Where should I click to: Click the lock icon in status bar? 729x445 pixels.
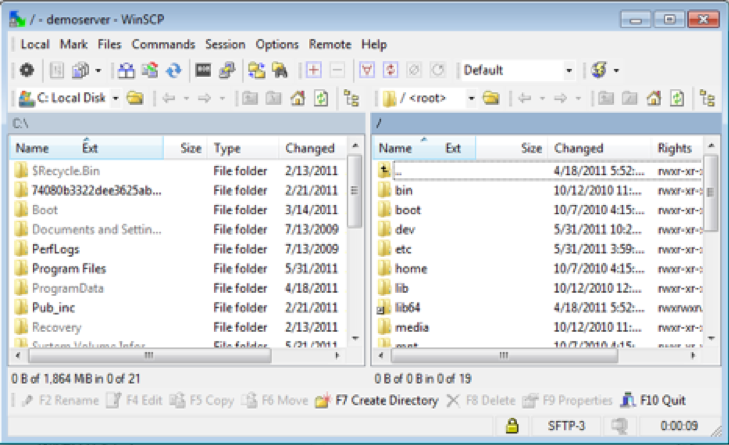coord(512,425)
